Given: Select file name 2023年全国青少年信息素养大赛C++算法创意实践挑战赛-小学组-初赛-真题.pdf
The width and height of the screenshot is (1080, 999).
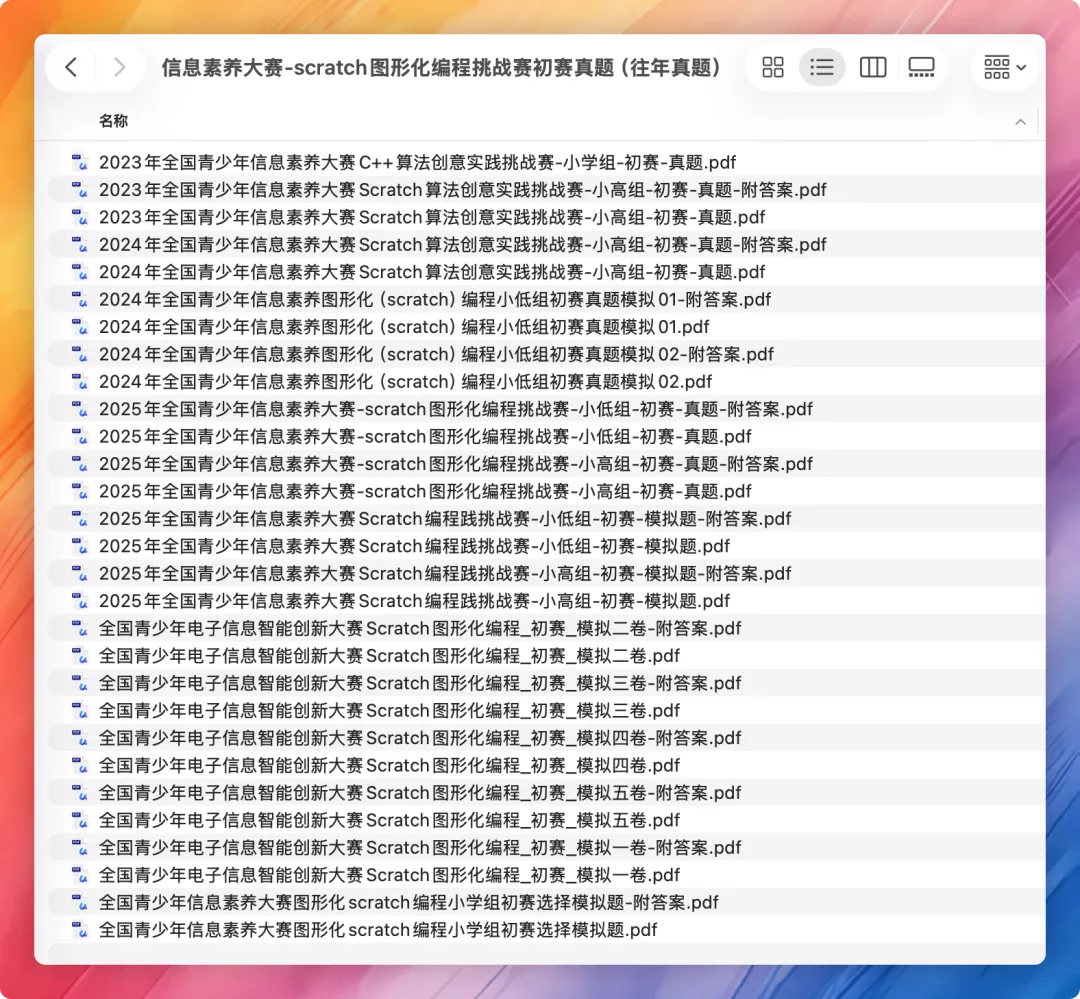Looking at the screenshot, I should [417, 163].
